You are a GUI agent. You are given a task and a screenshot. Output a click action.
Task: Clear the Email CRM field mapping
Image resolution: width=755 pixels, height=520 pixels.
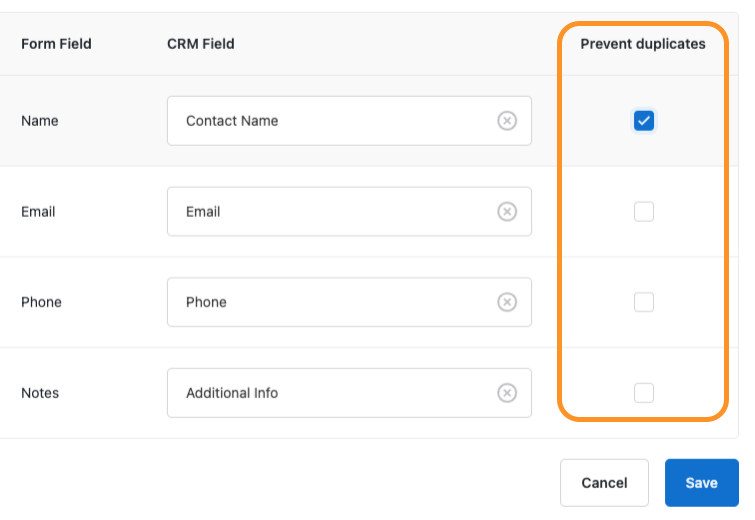(507, 212)
